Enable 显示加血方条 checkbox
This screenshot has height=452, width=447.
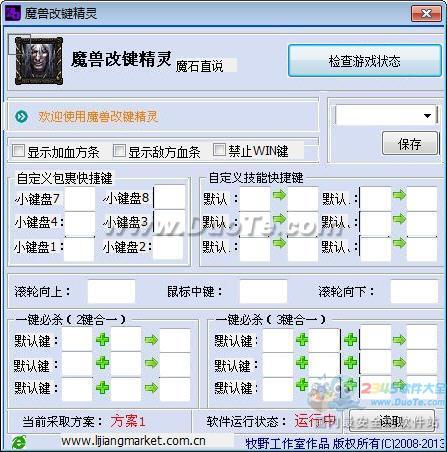[x=18, y=151]
